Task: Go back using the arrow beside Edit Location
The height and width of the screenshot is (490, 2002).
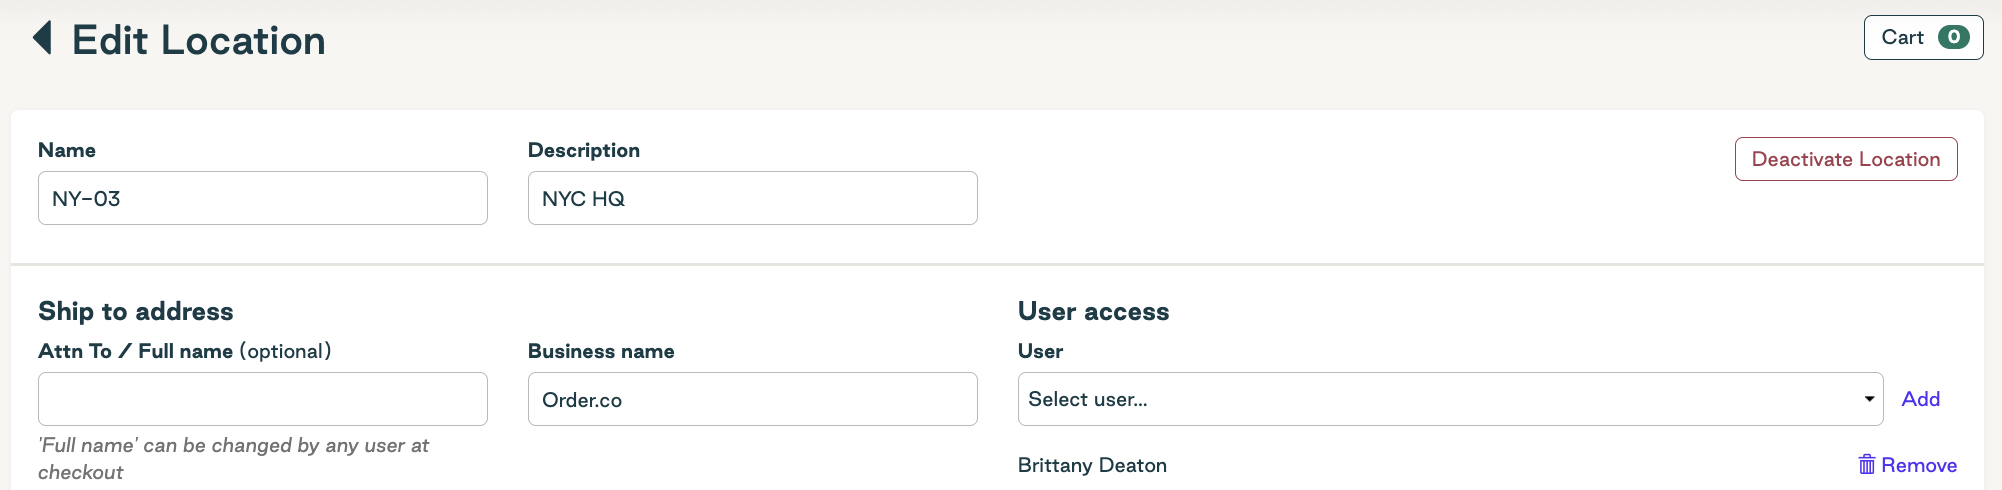Action: click(x=42, y=38)
